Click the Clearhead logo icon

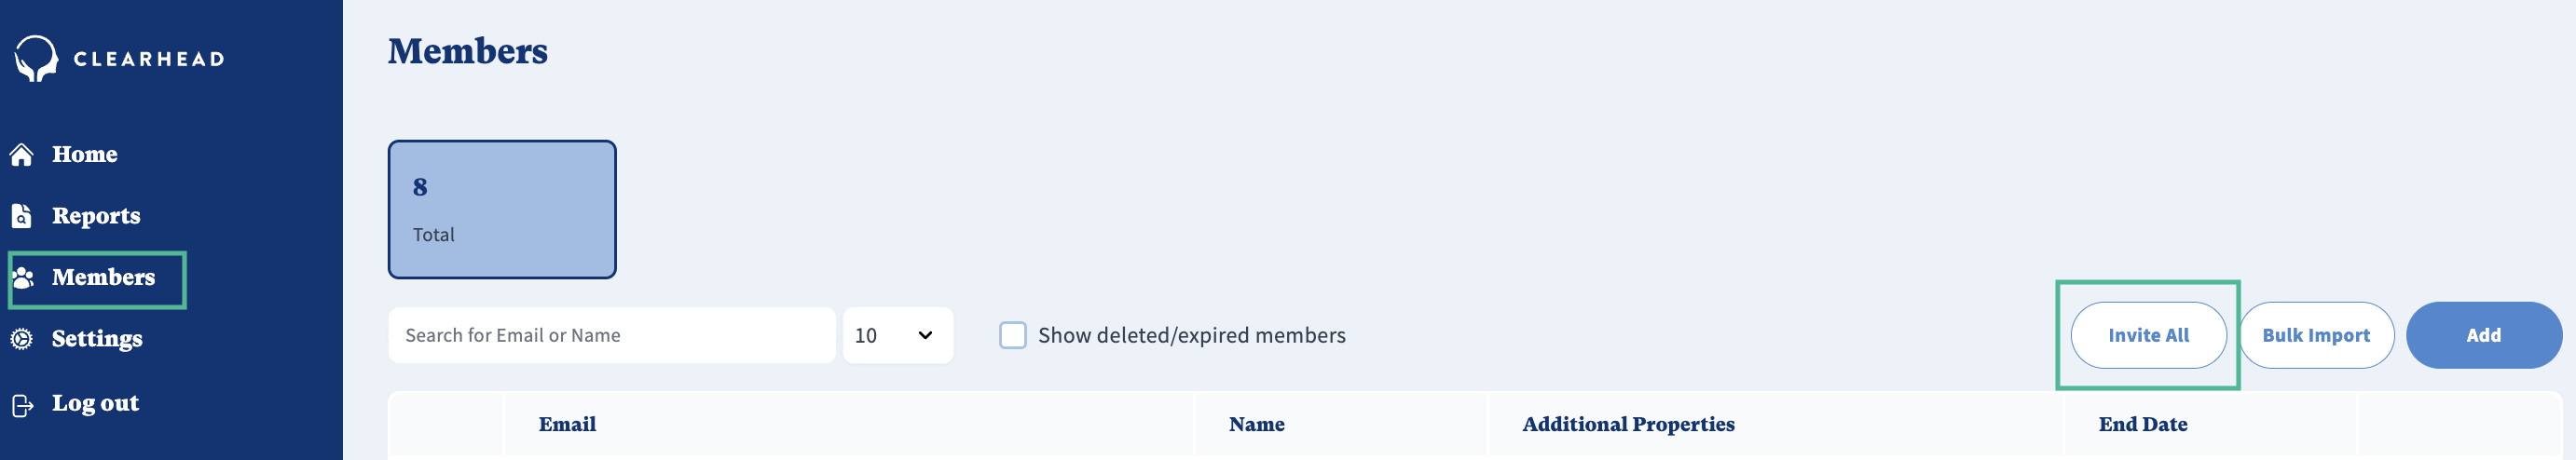(x=36, y=58)
